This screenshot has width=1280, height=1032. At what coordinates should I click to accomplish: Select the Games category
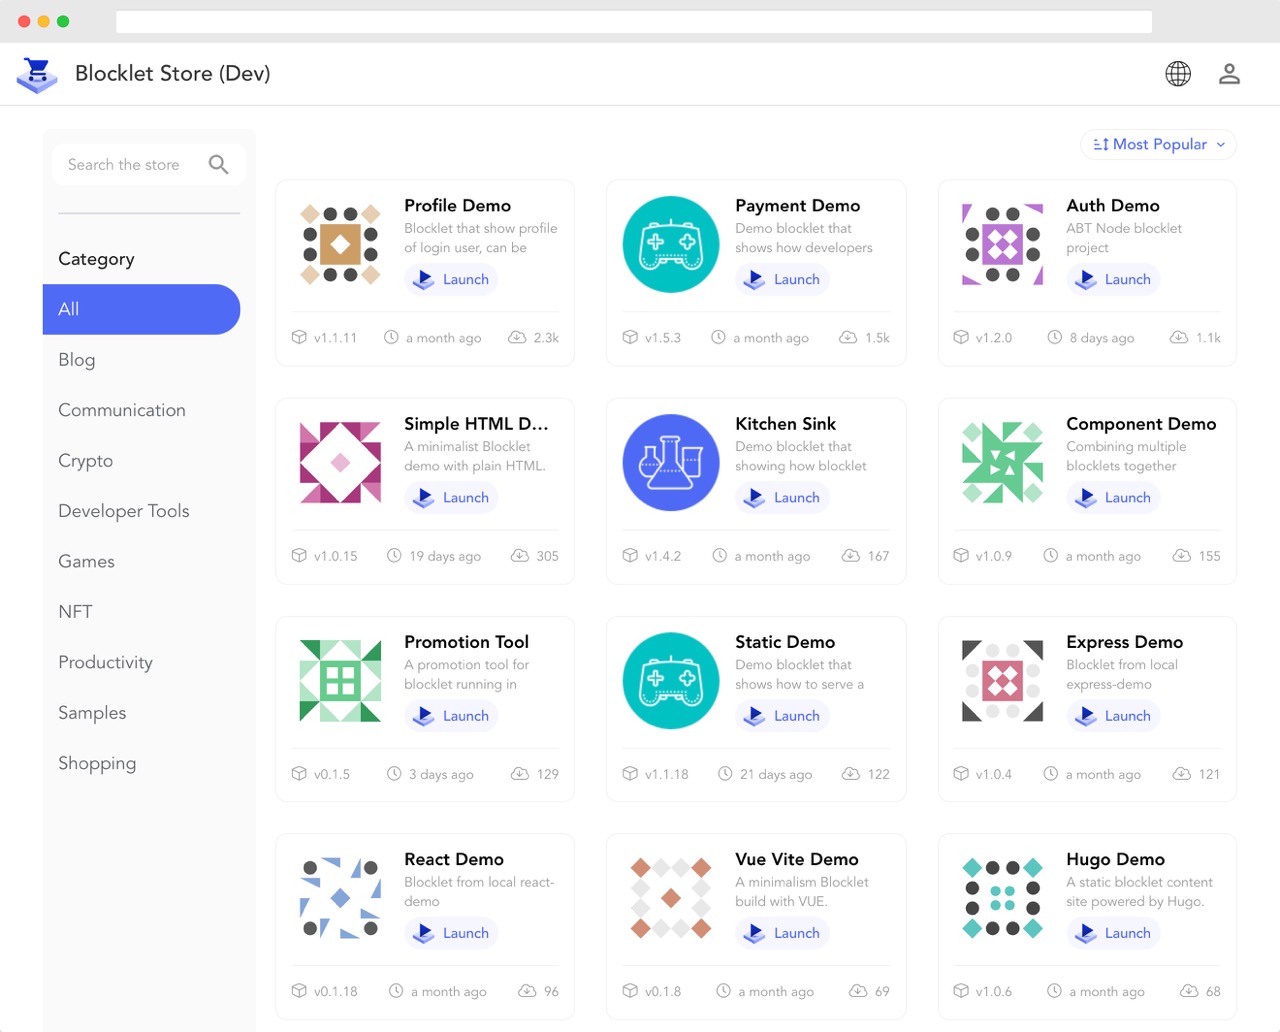coord(86,561)
